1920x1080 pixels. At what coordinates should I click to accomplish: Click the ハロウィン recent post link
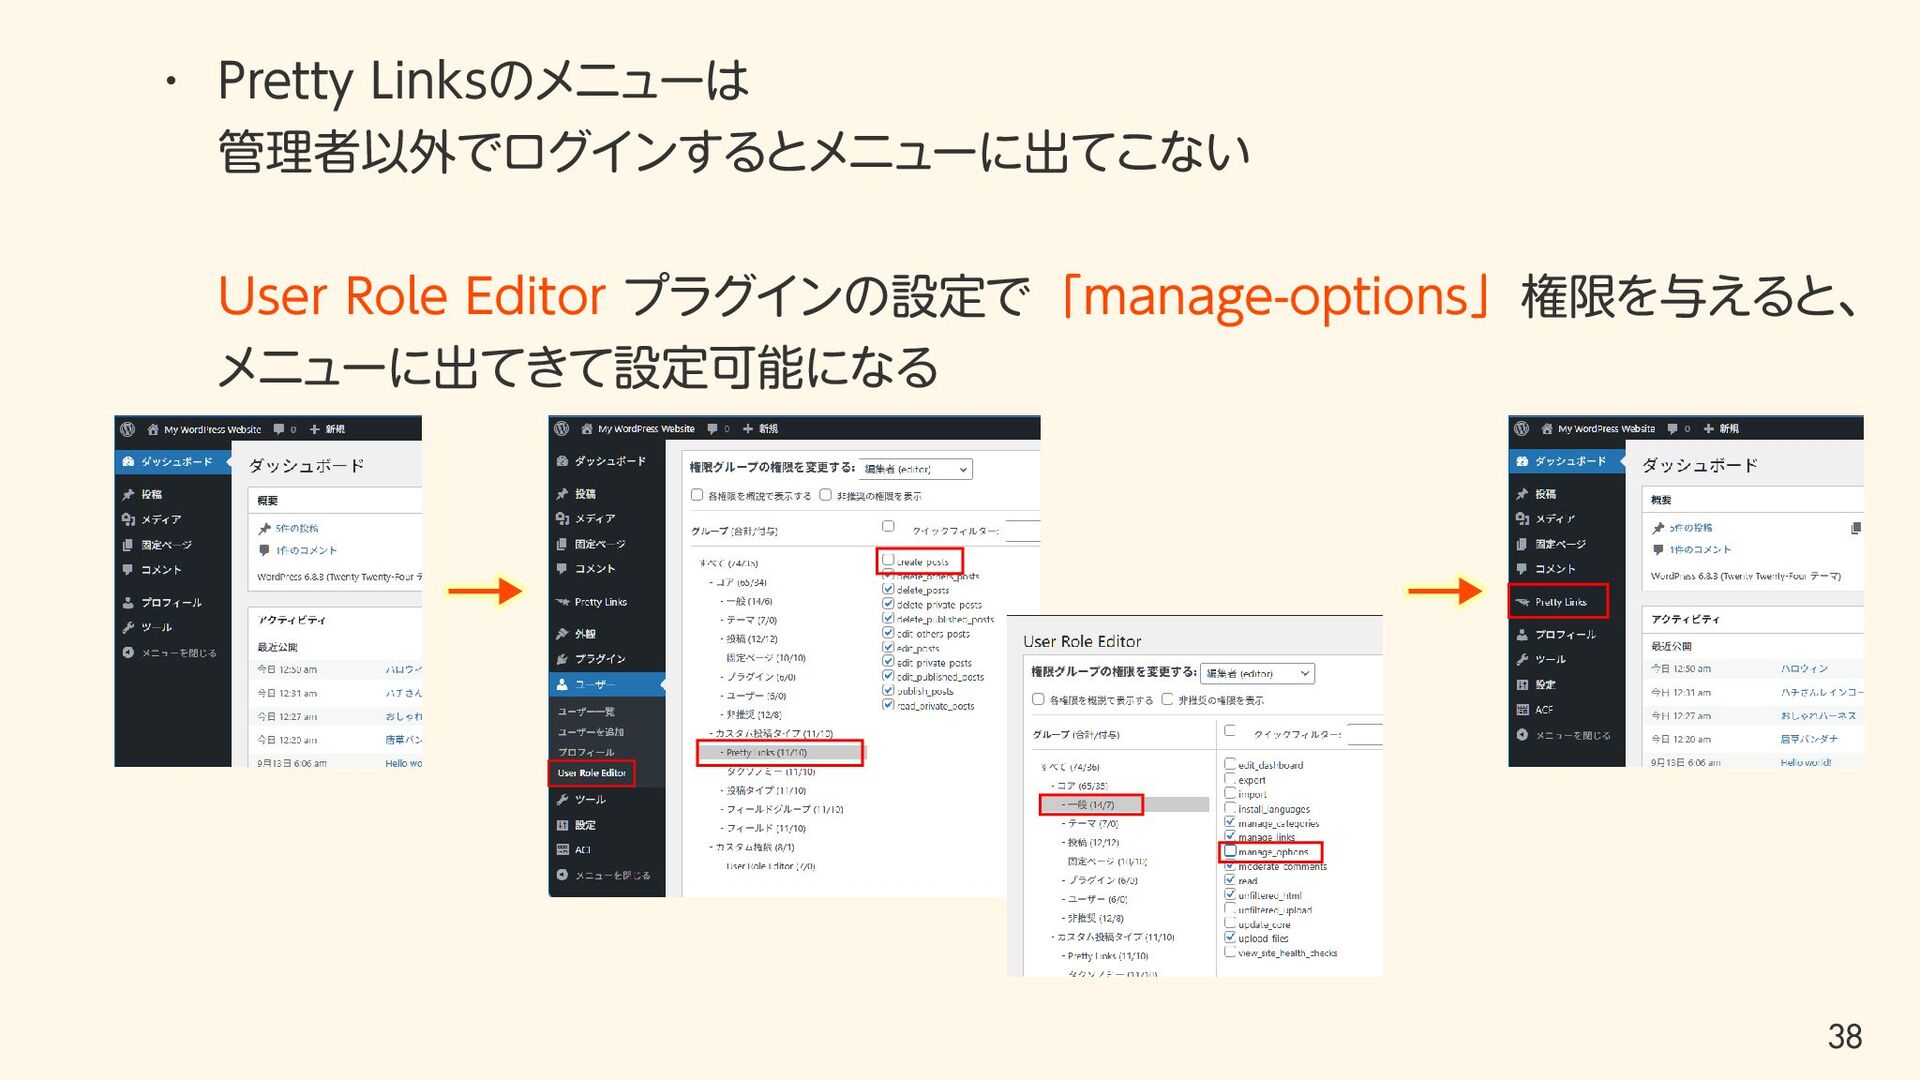pos(1804,668)
